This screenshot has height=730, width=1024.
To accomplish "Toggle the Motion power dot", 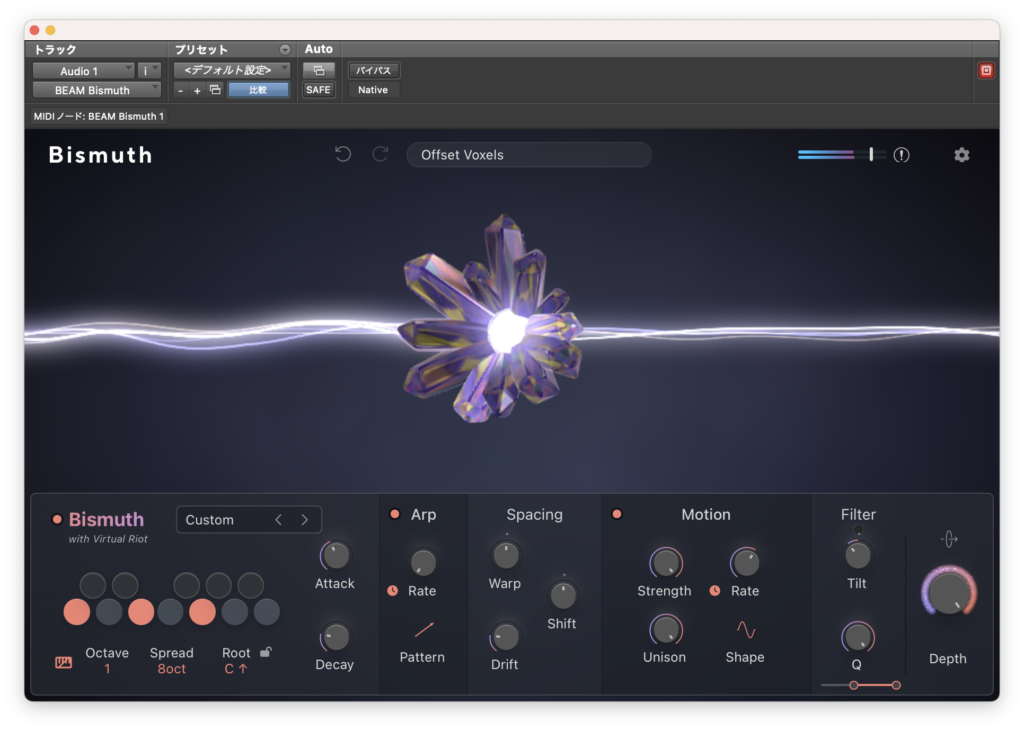I will (616, 514).
